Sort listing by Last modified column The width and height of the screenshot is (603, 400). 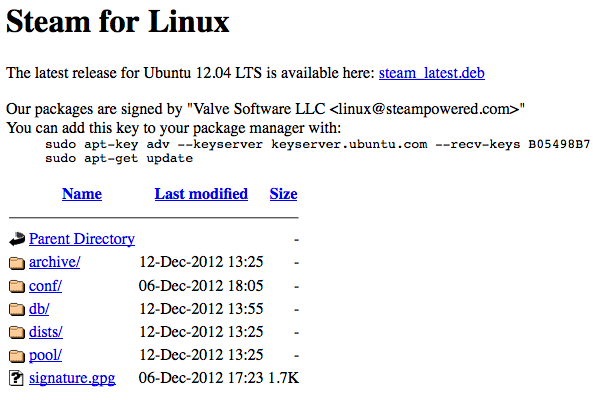click(201, 194)
